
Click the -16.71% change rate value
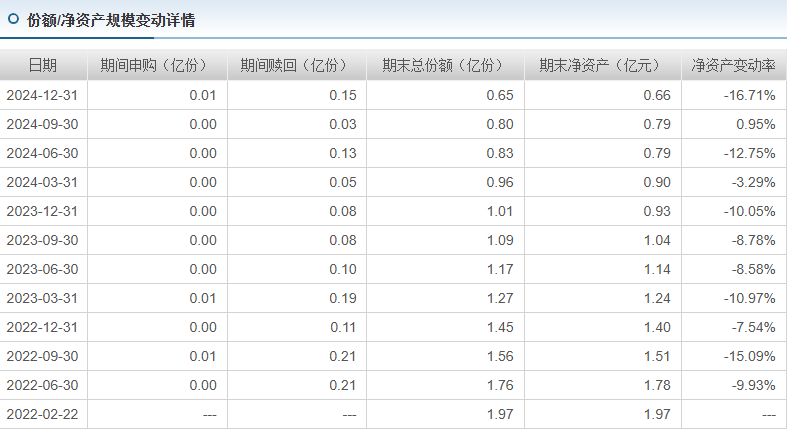pyautogui.click(x=750, y=95)
